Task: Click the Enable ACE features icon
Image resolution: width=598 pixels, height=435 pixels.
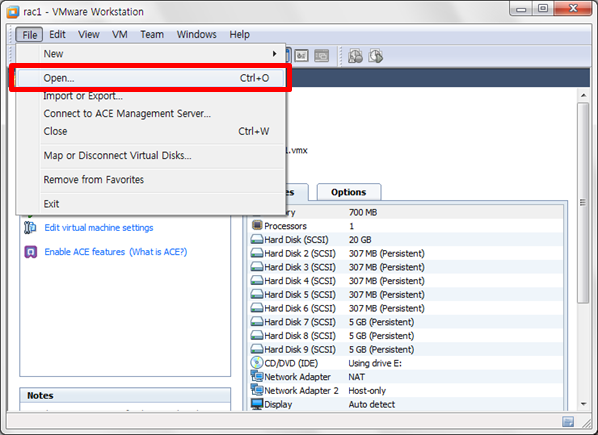Action: [x=31, y=252]
